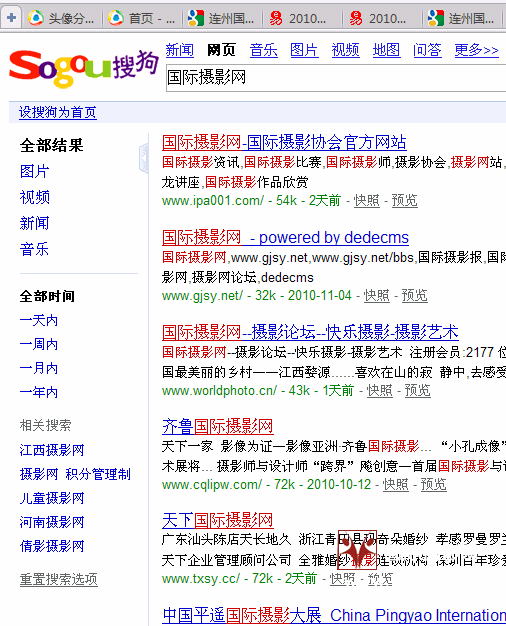Click URL text www.cqlipw.com/
506x626 pixels.
pos(212,485)
